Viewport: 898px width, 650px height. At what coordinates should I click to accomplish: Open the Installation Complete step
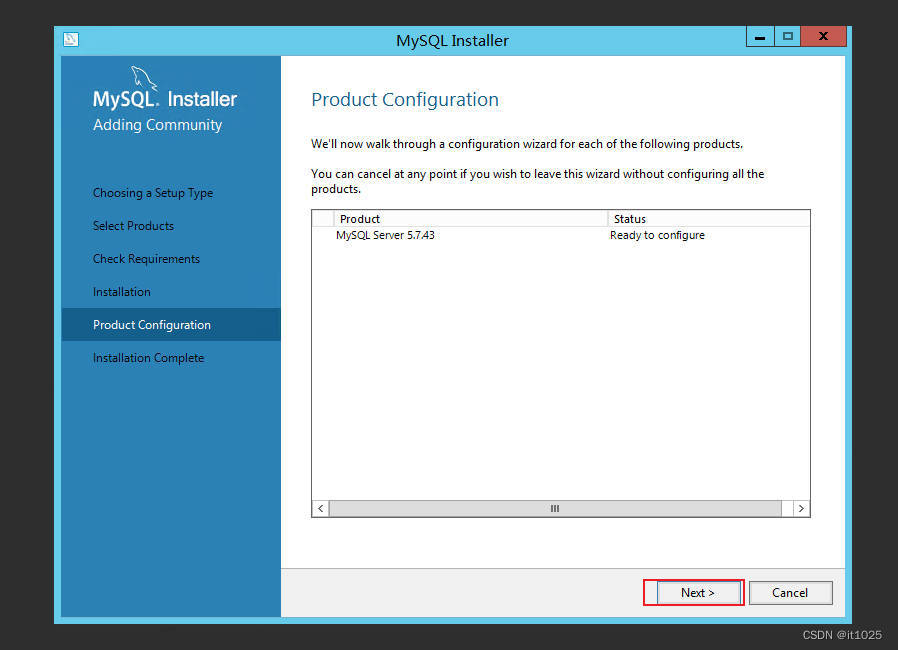(148, 357)
